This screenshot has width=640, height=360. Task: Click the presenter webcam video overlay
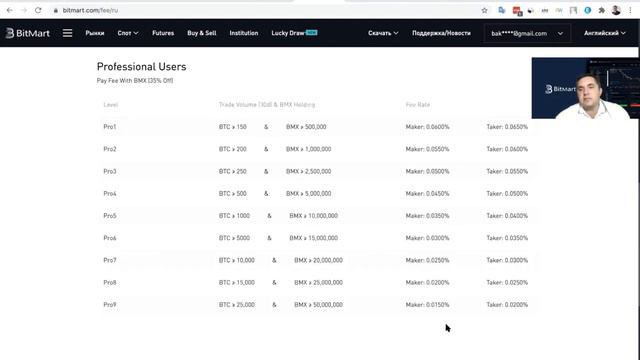585,88
